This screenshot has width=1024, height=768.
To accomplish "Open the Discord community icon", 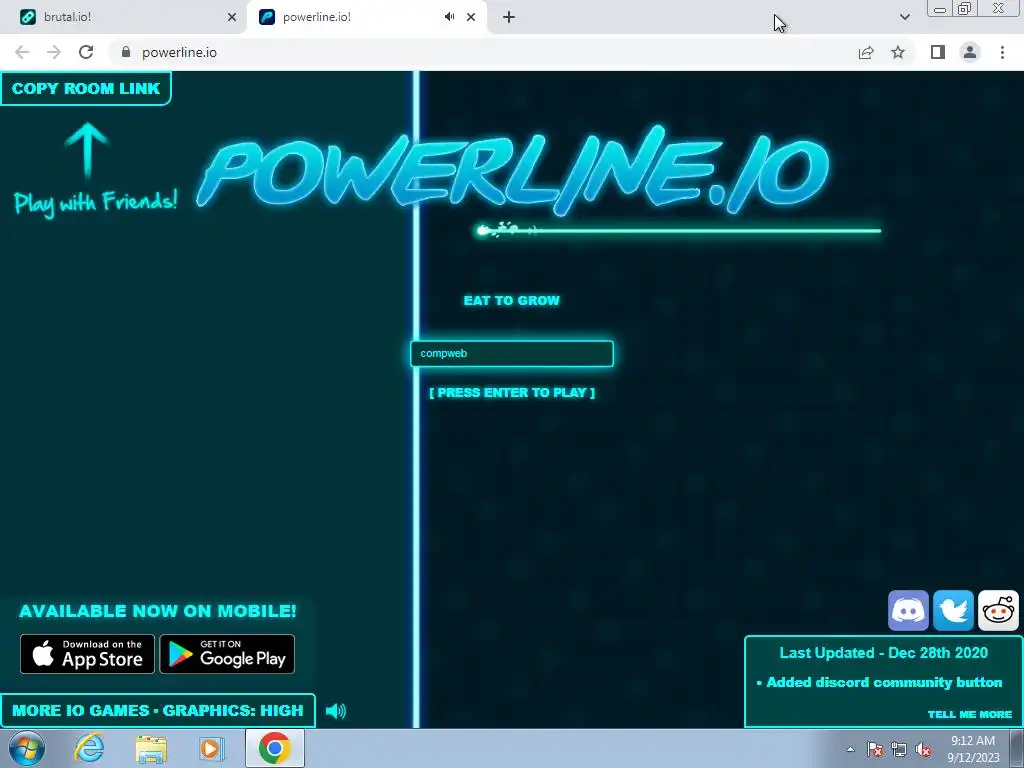I will tap(908, 611).
